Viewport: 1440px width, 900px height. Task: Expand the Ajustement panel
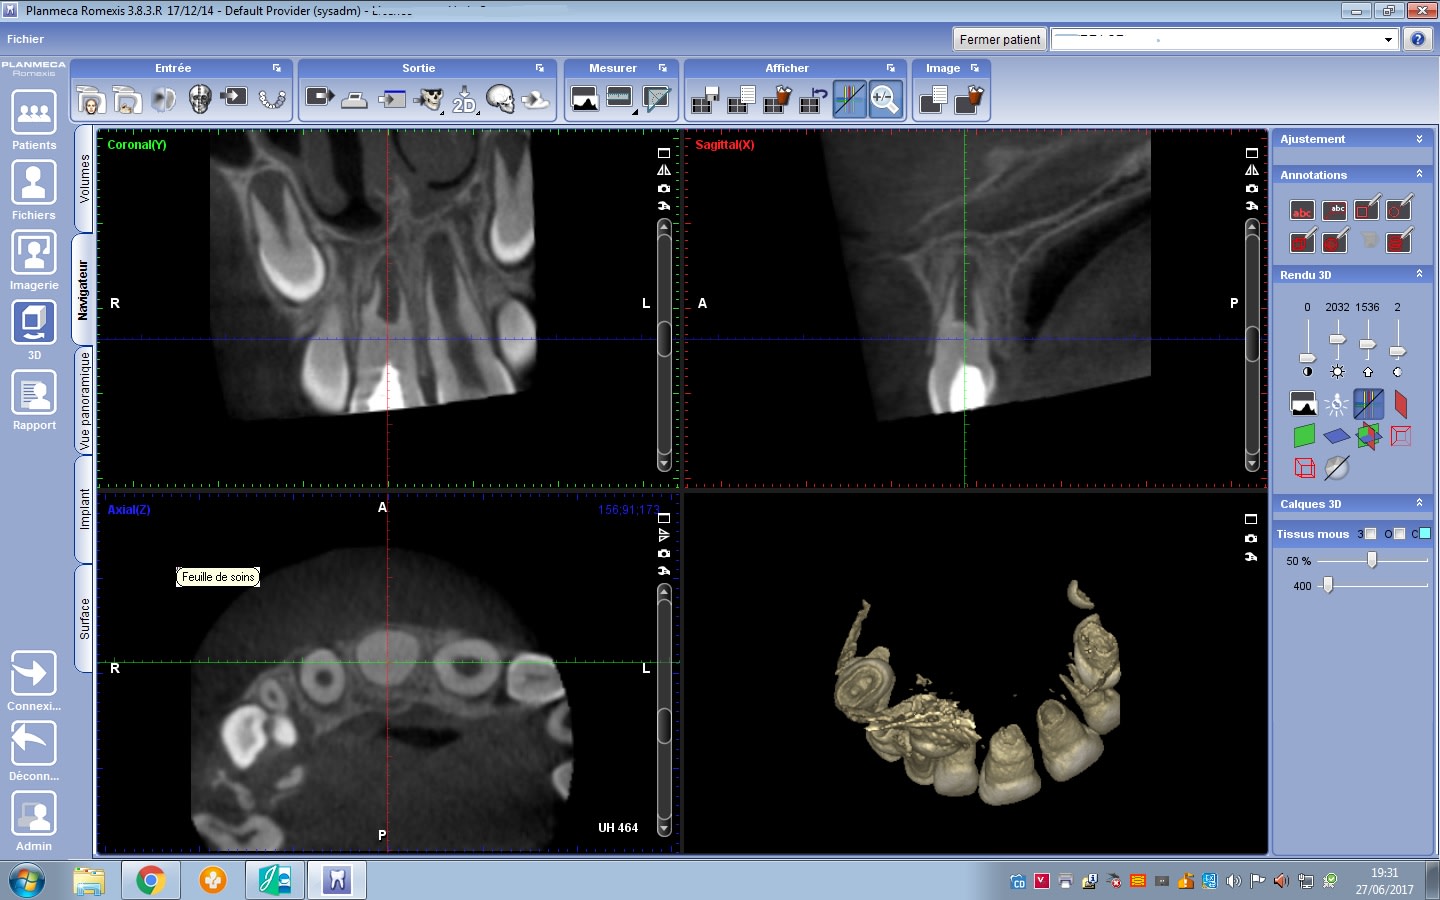coord(1419,139)
